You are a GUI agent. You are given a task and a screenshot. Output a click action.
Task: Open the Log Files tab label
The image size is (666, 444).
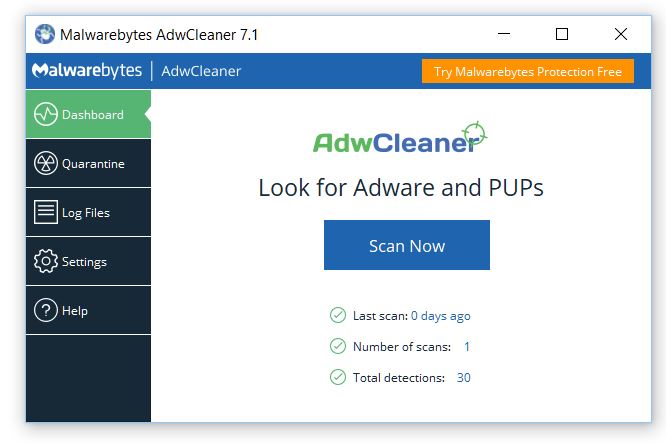[x=86, y=213]
